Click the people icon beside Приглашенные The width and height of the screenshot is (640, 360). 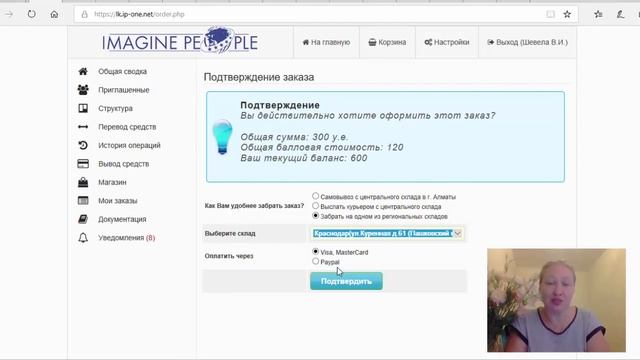point(83,90)
